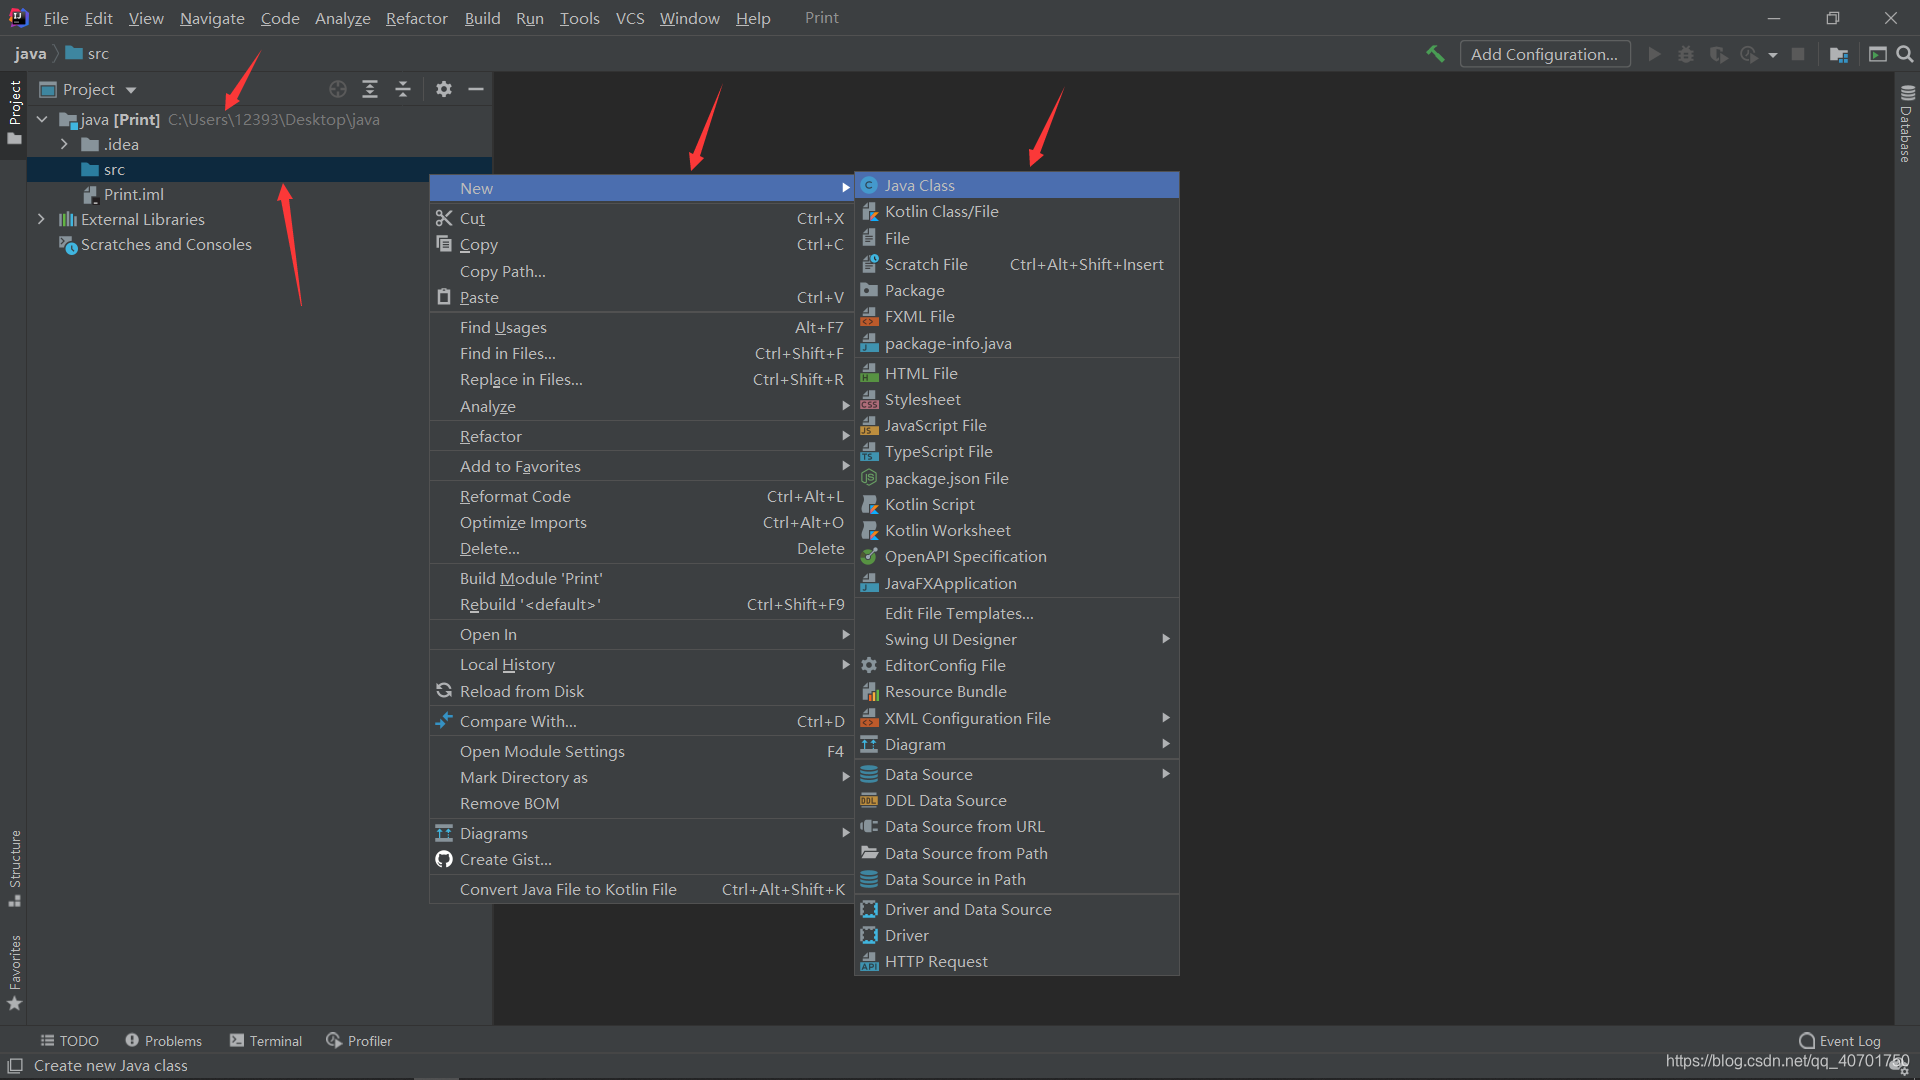Toggle the Database tool window
The height and width of the screenshot is (1080, 1920).
pyautogui.click(x=1906, y=124)
